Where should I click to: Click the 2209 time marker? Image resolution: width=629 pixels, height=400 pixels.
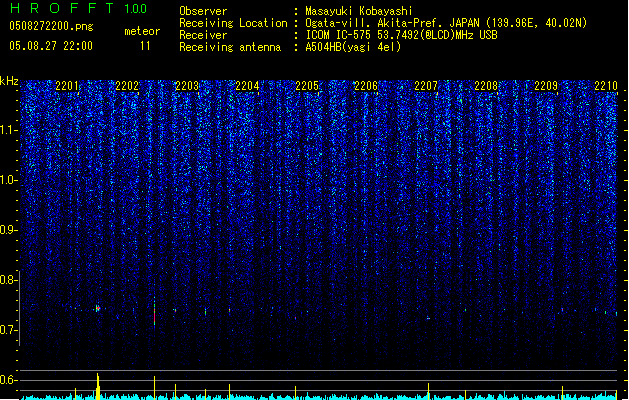coord(546,86)
